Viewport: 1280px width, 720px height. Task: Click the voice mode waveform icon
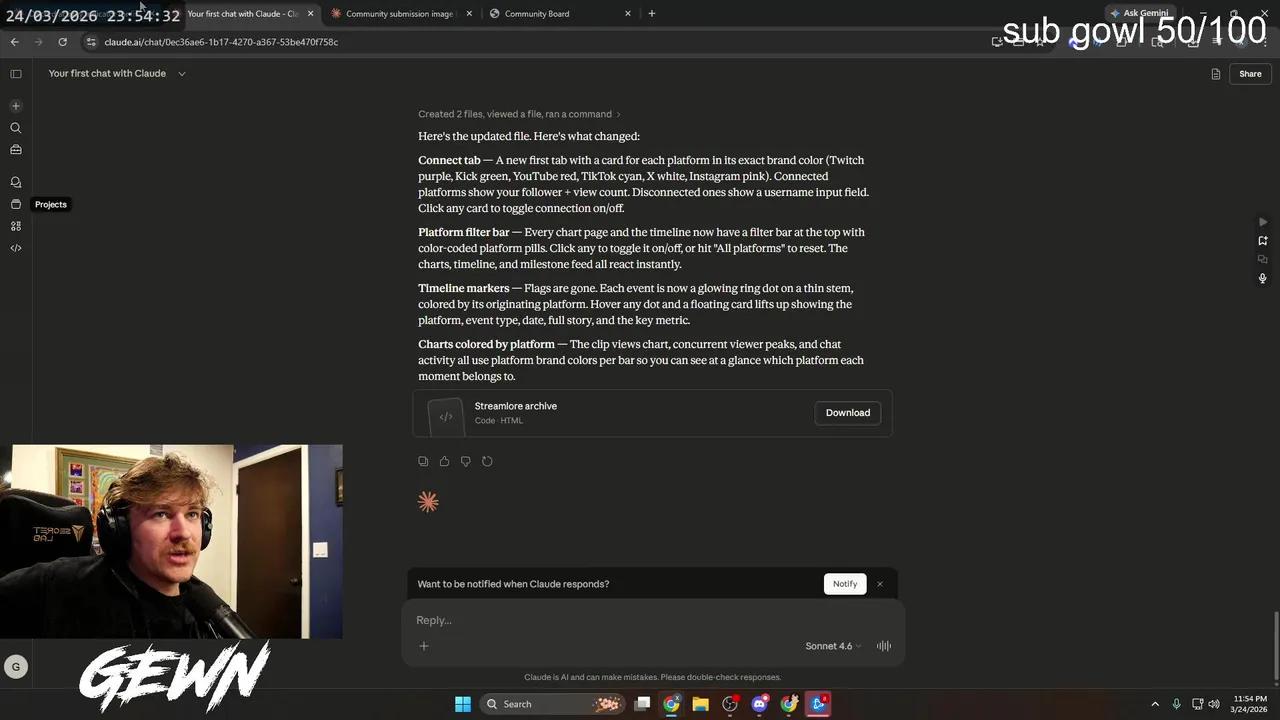click(884, 646)
